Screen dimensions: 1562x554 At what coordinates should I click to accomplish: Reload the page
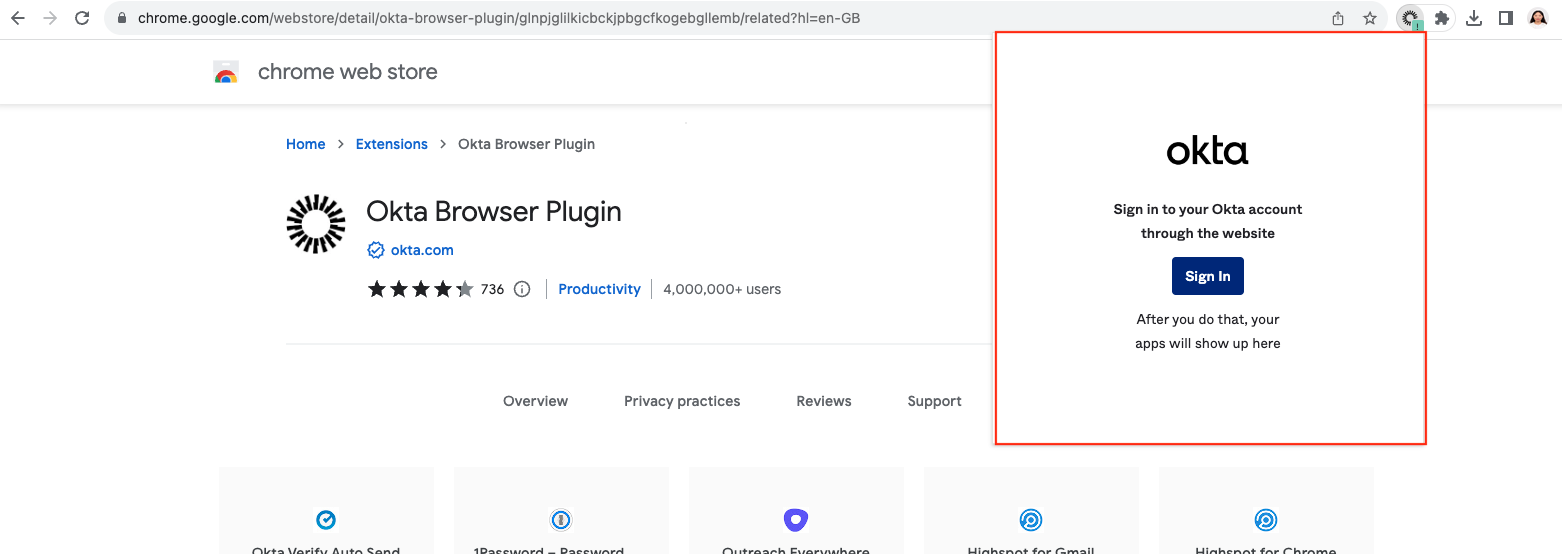click(82, 18)
